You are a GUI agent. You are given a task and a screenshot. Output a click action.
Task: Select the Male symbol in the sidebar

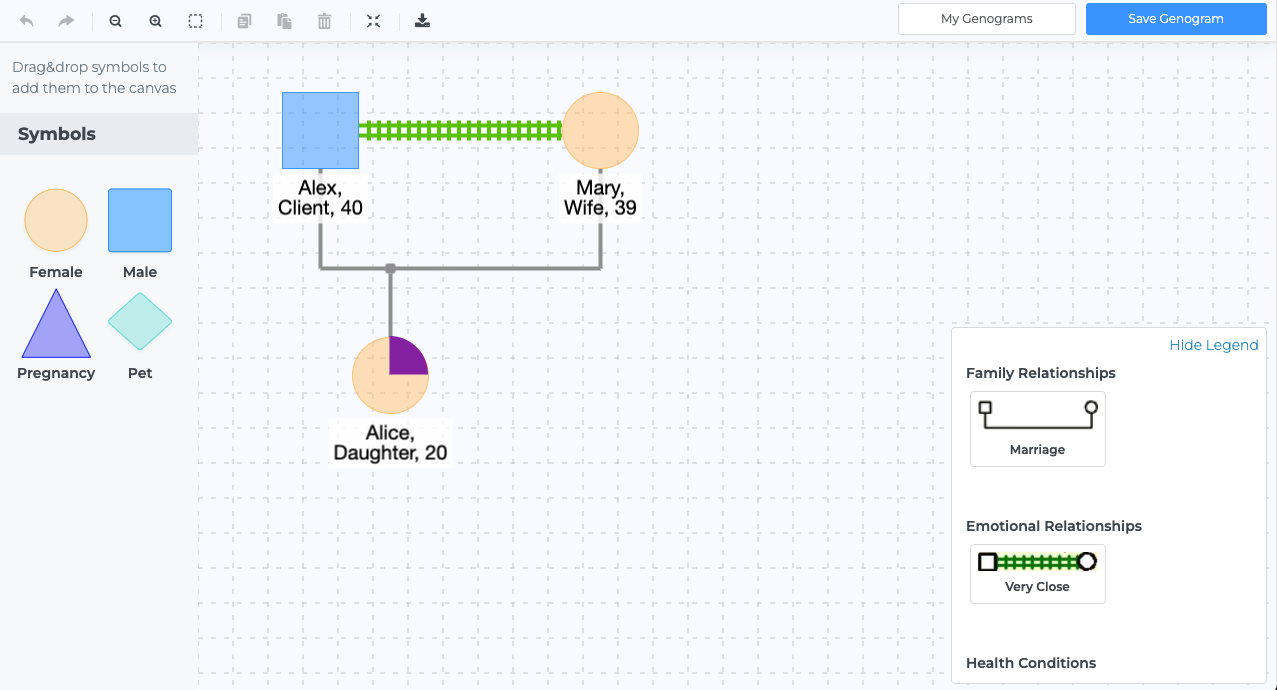click(x=139, y=219)
